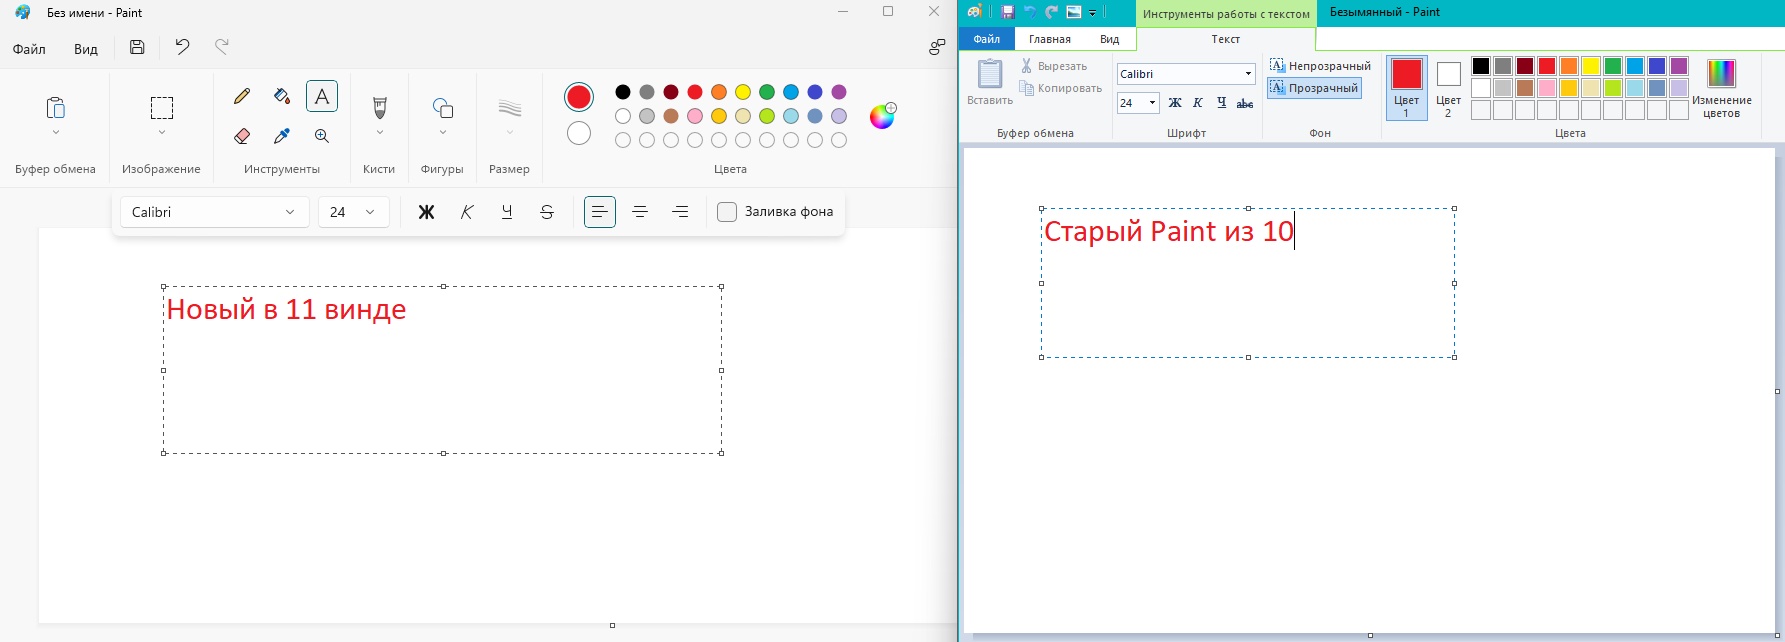The width and height of the screenshot is (1785, 642).
Task: Click the Redo arrow in new Paint
Action: (222, 47)
